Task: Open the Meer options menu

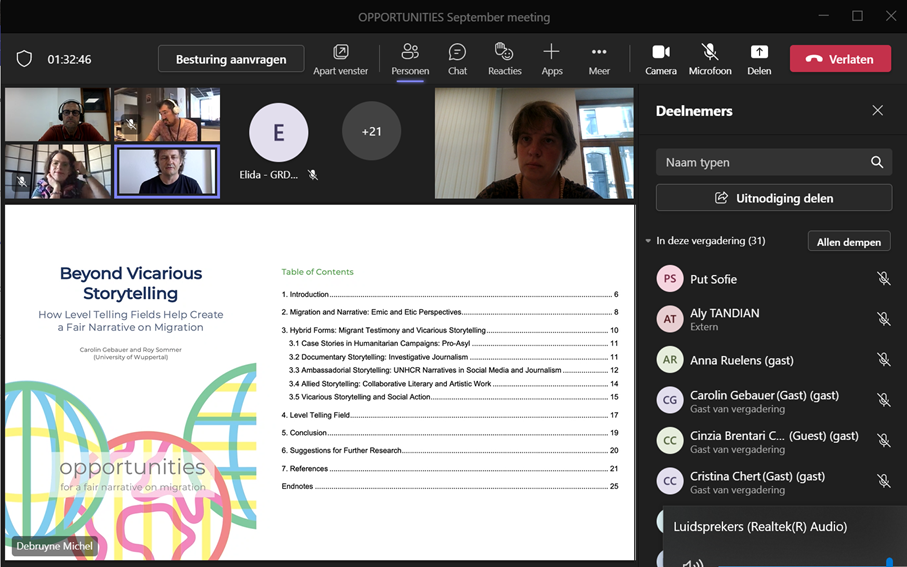Action: [x=599, y=59]
